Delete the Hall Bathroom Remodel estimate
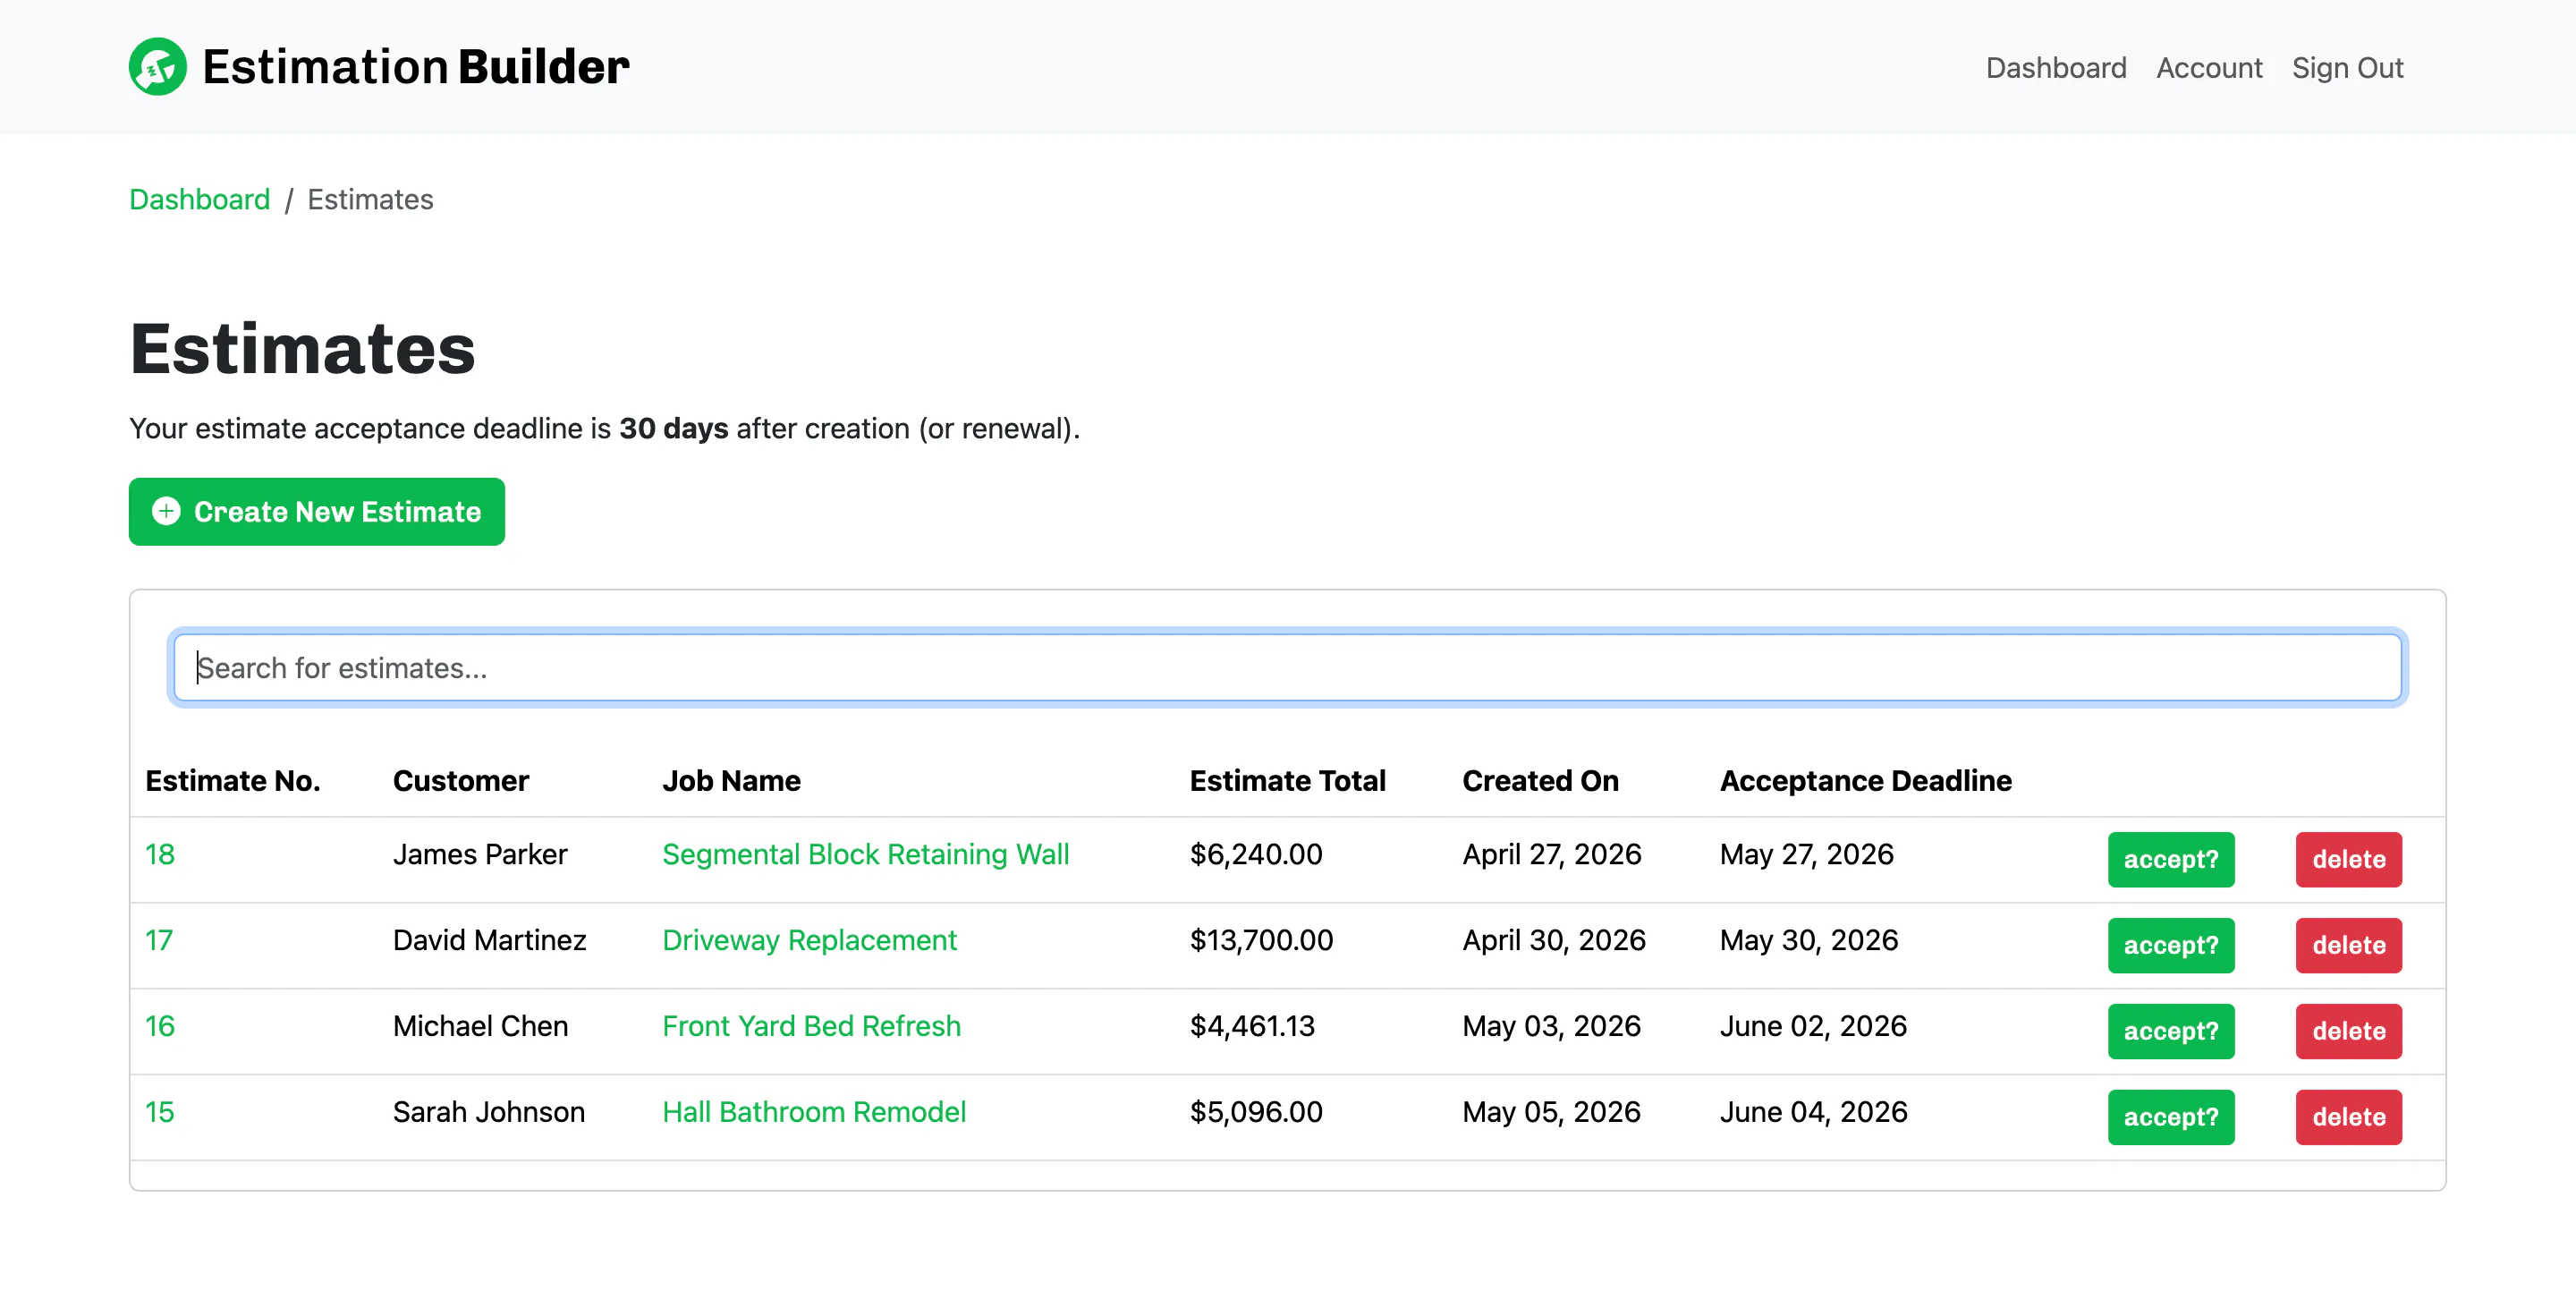This screenshot has height=1308, width=2576. (x=2349, y=1117)
